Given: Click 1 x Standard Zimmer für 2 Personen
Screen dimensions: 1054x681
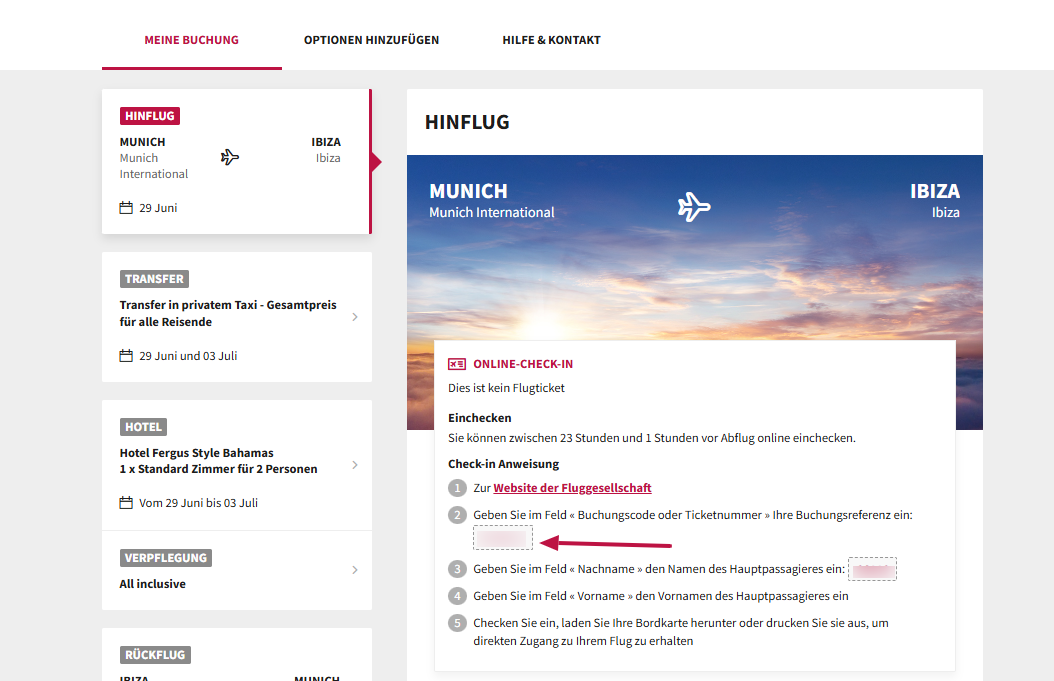Looking at the screenshot, I should coord(218,469).
